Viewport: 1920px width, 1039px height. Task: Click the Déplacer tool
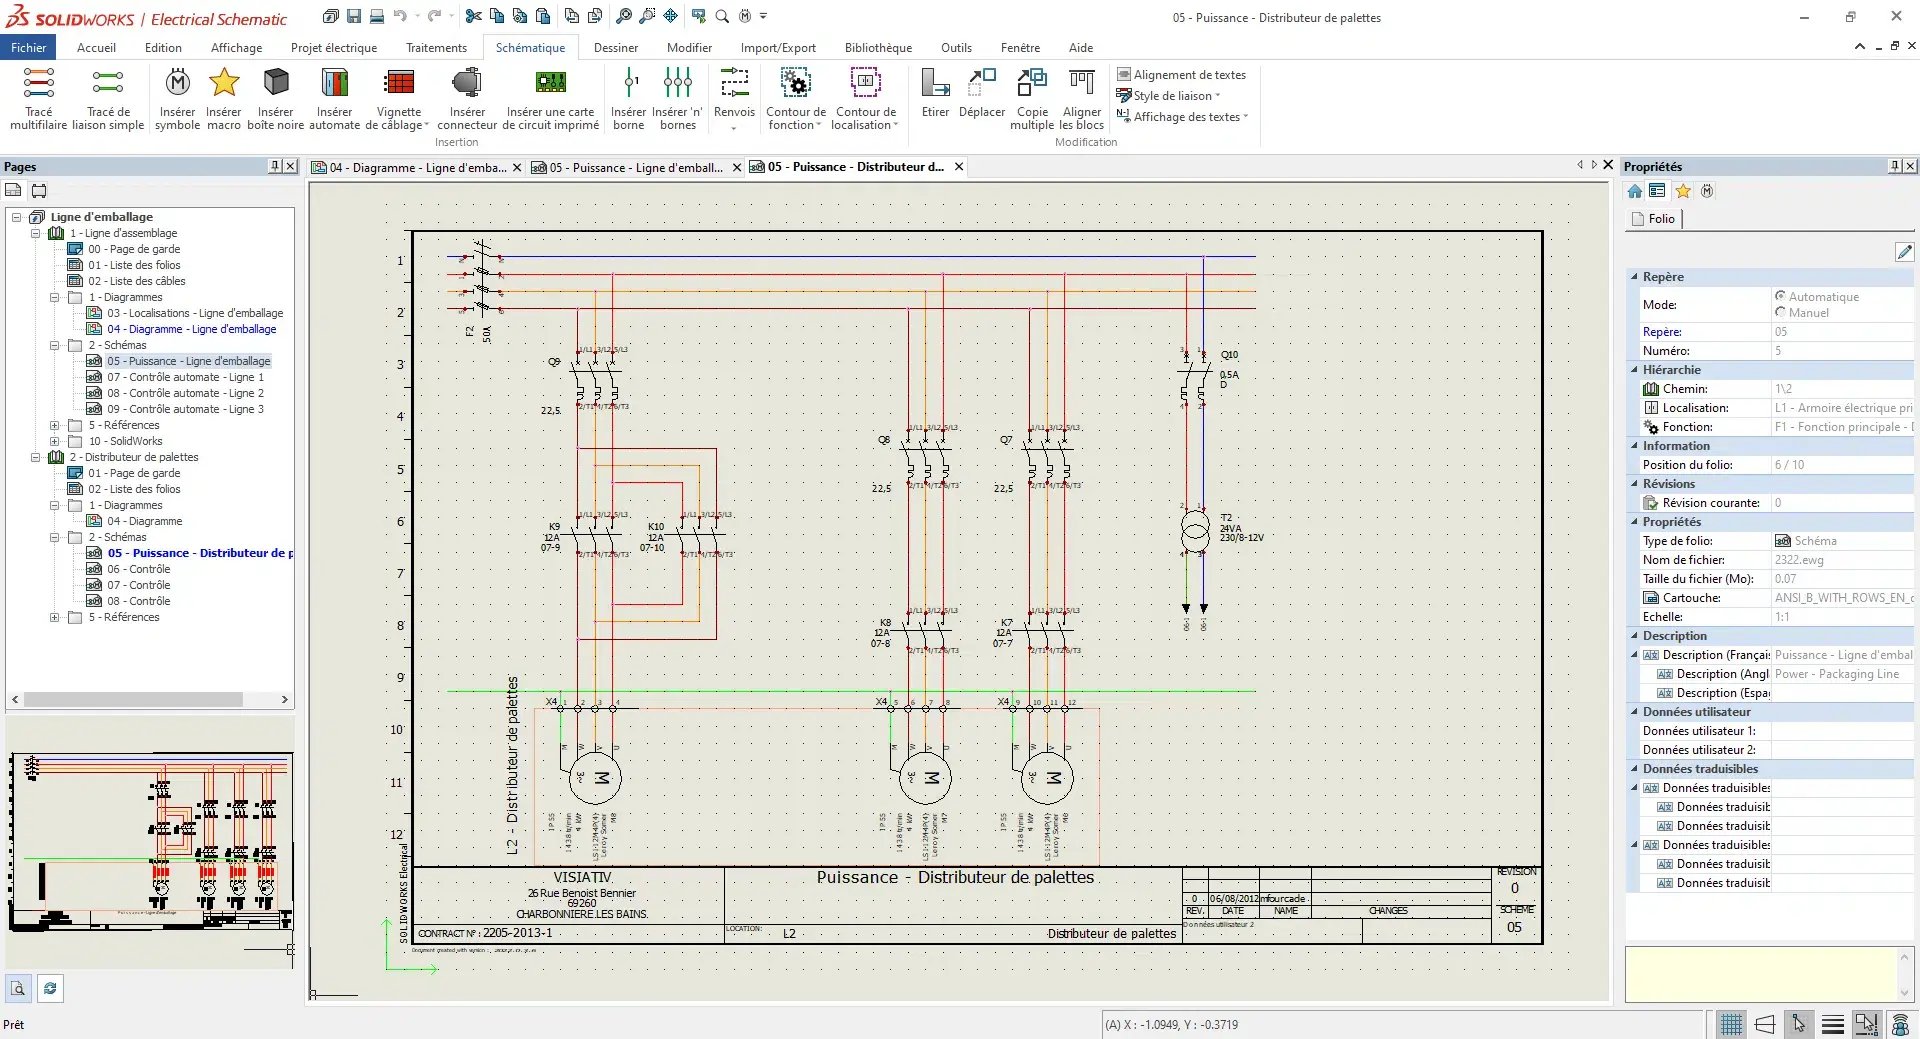click(982, 93)
